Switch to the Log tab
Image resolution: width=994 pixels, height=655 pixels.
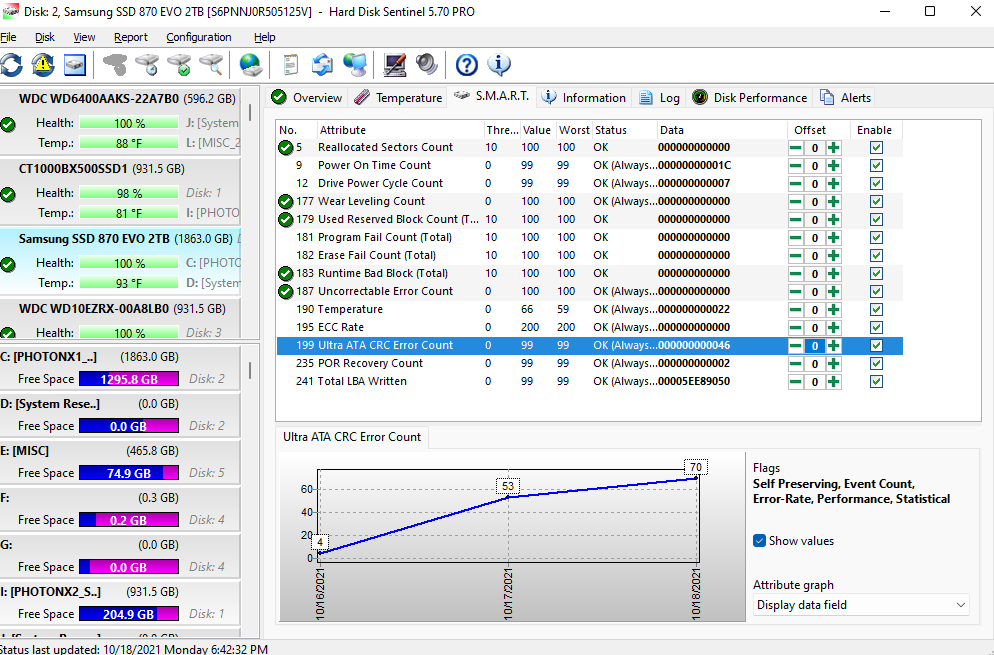click(x=660, y=98)
